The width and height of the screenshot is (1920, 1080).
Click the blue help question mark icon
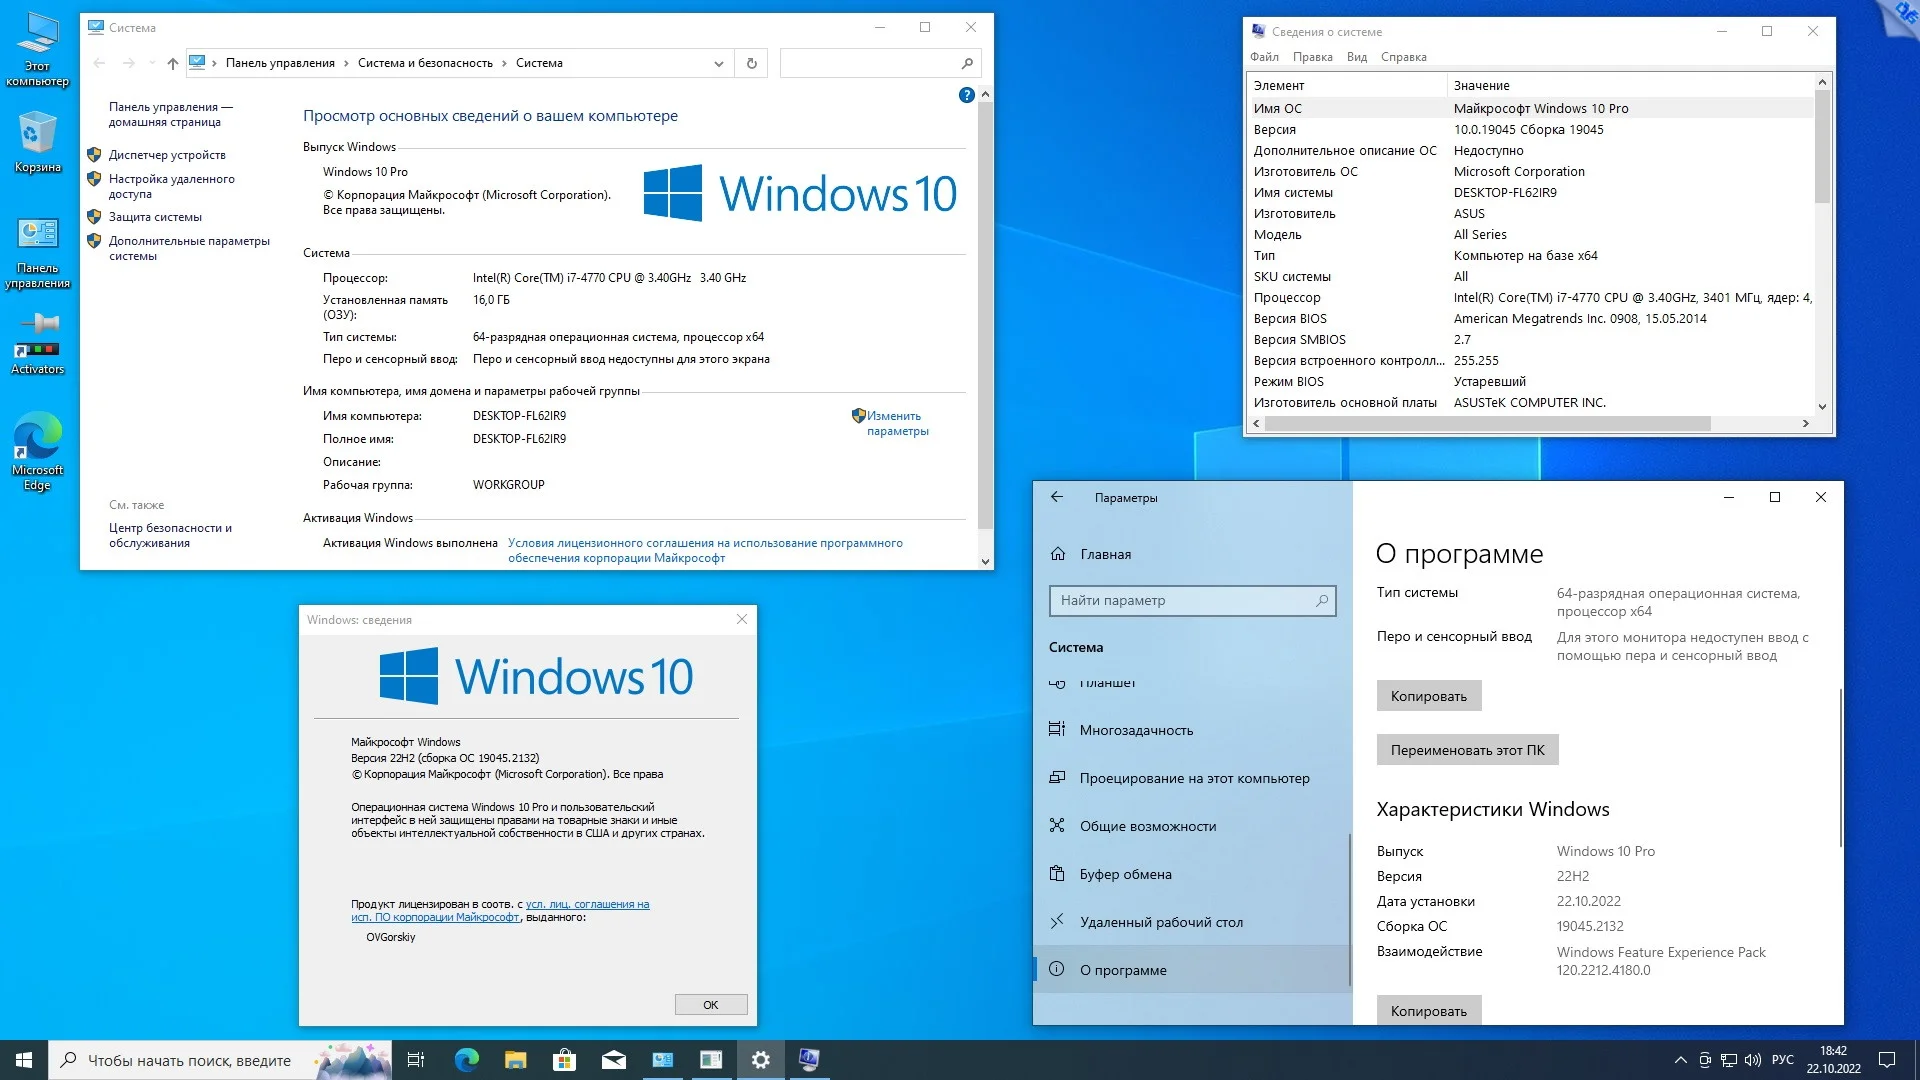point(966,95)
